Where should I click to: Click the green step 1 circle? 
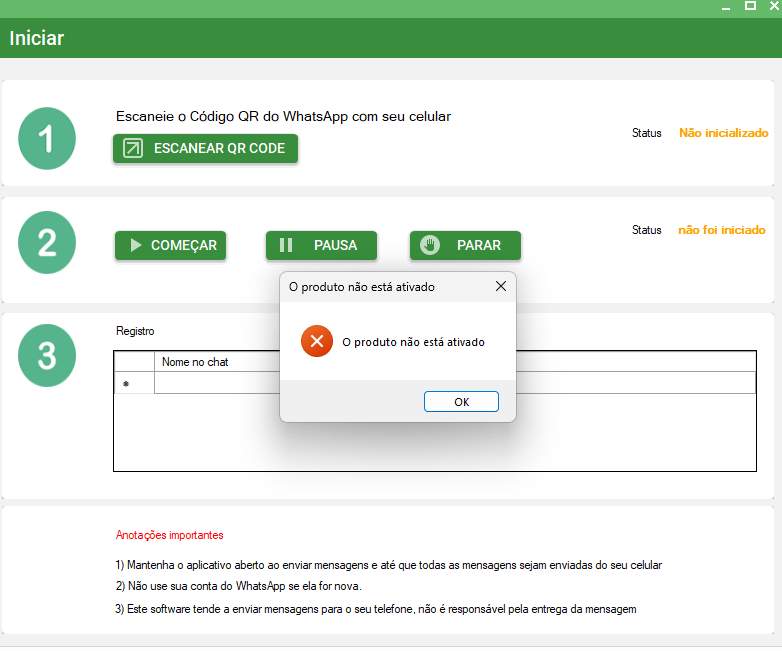click(x=47, y=138)
